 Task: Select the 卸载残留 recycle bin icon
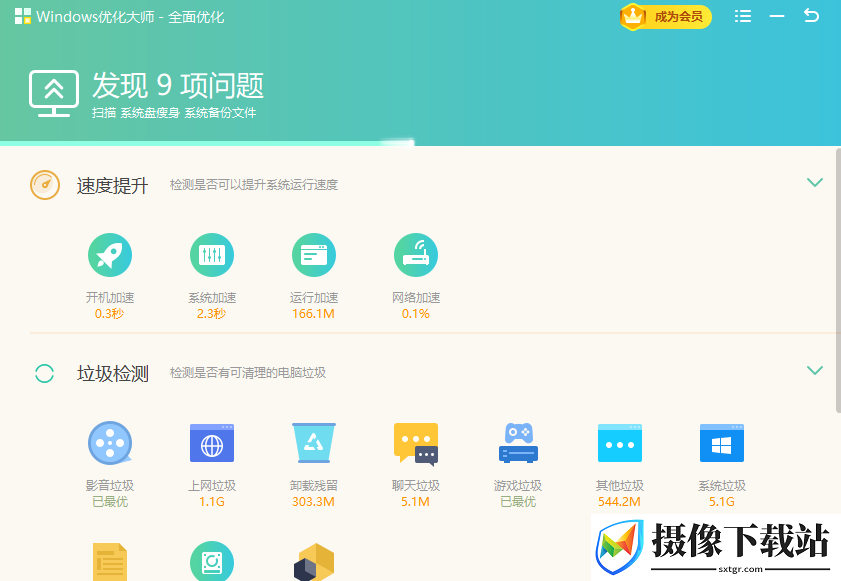(x=314, y=443)
